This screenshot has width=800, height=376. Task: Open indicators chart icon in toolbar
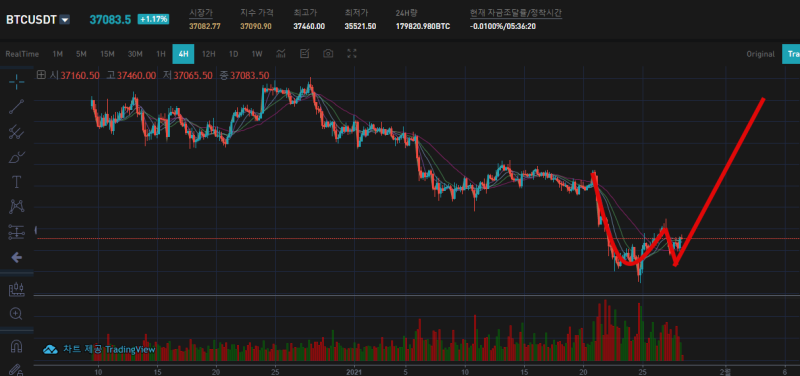click(281, 54)
